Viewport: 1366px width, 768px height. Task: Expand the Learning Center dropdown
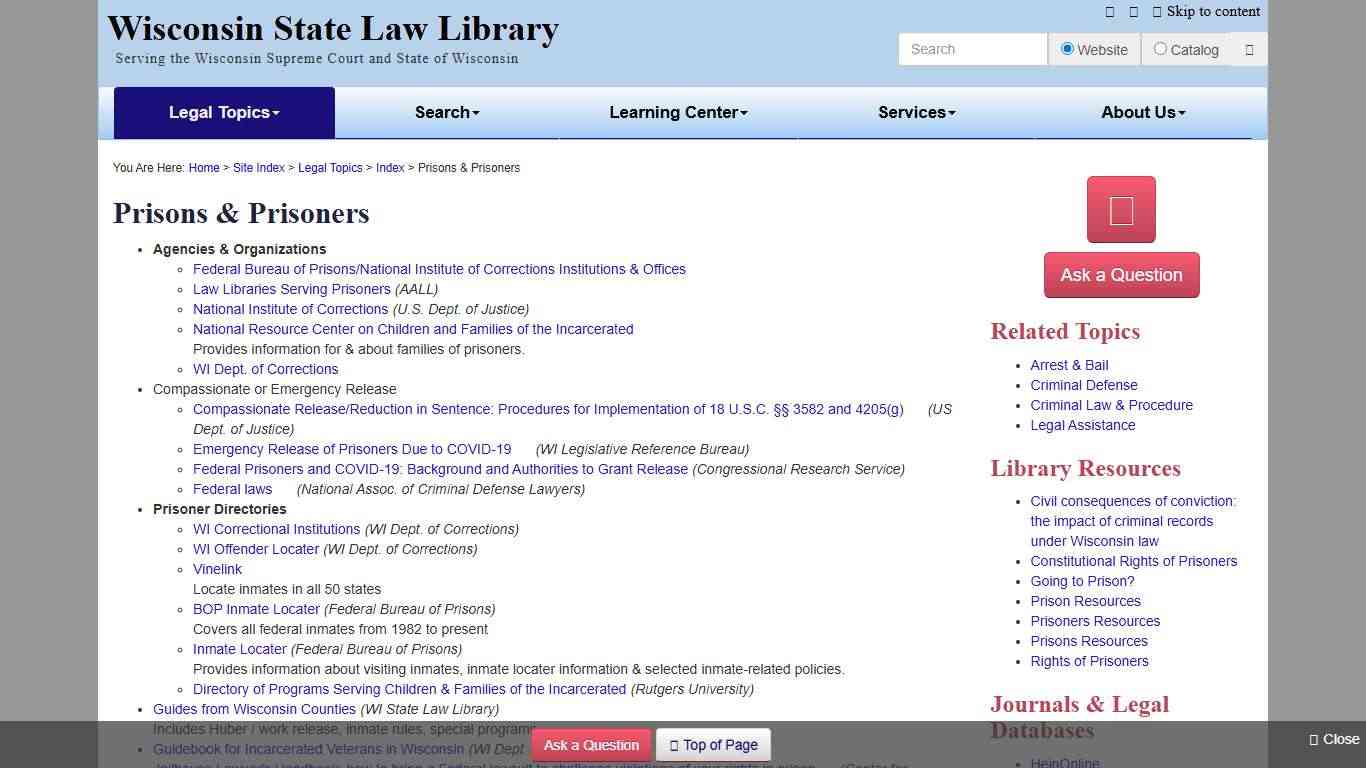coord(678,112)
